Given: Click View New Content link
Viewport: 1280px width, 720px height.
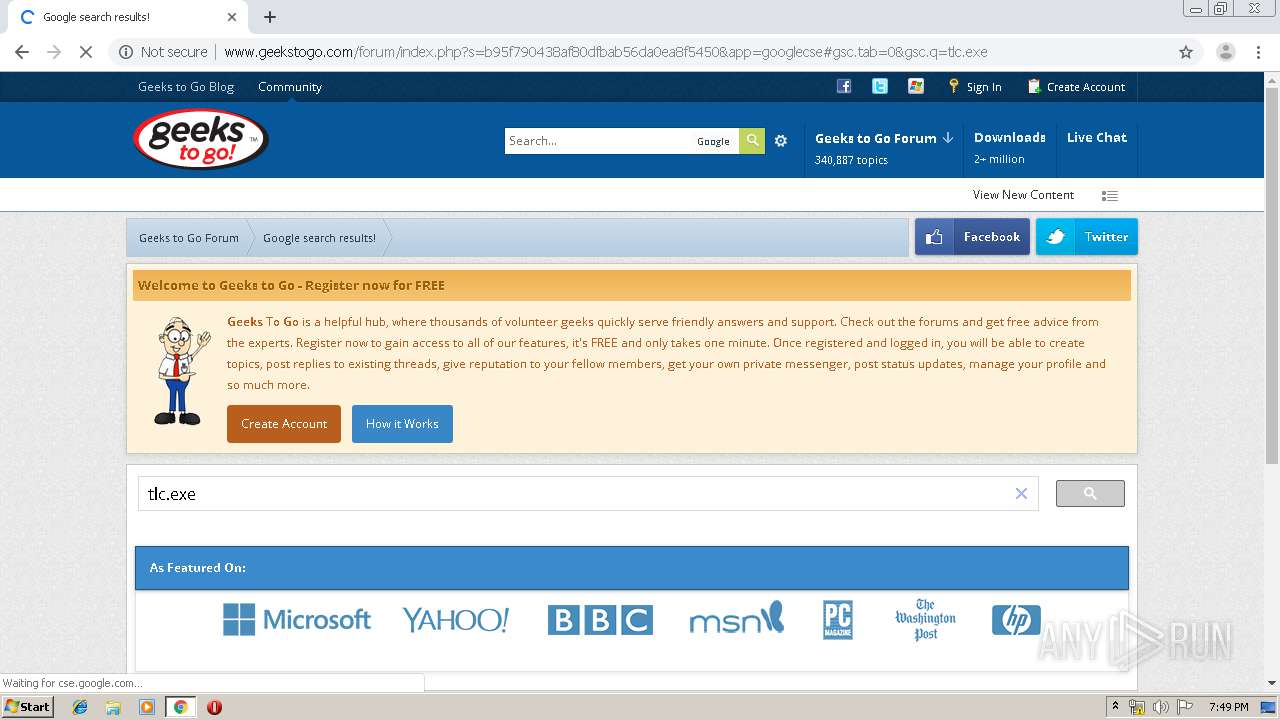Looking at the screenshot, I should pyautogui.click(x=1023, y=195).
